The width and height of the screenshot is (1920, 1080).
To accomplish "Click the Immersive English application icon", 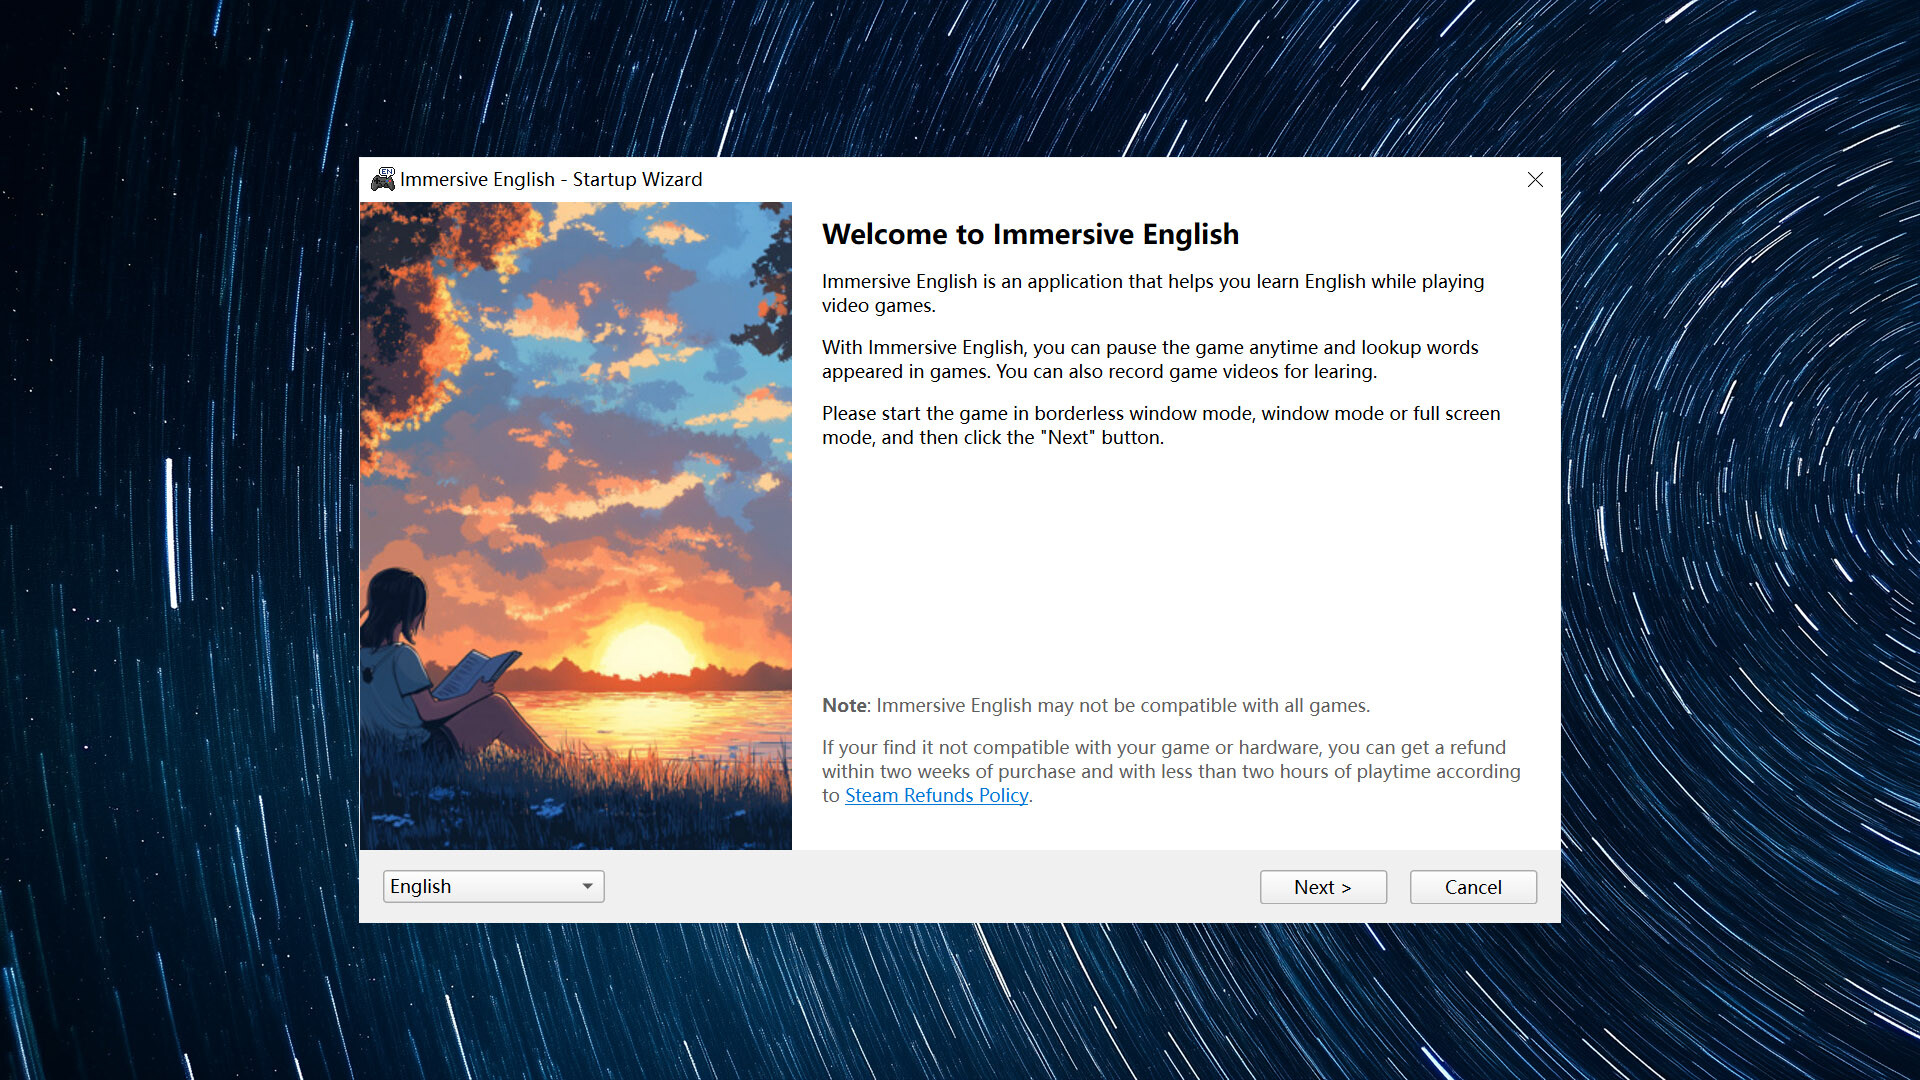I will 383,179.
